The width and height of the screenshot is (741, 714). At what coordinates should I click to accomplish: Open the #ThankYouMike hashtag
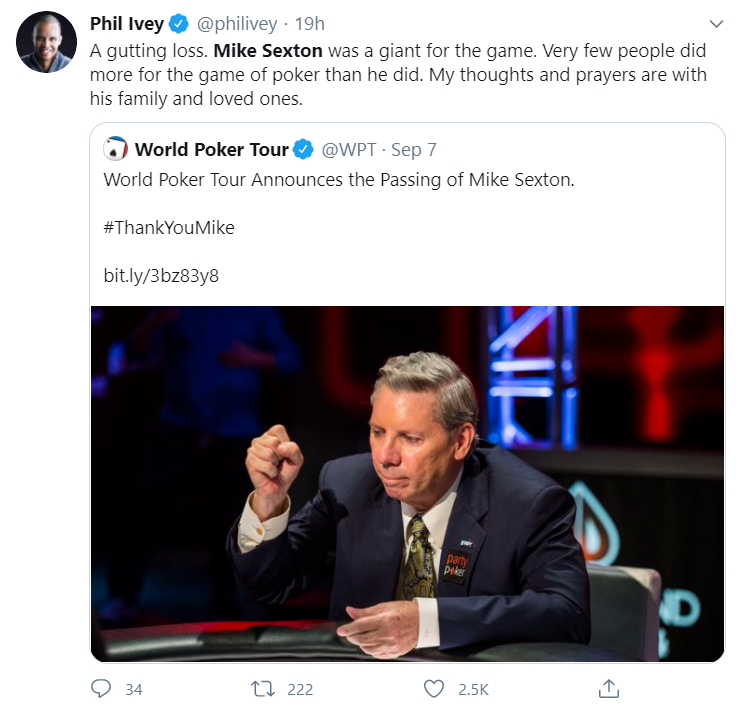168,227
